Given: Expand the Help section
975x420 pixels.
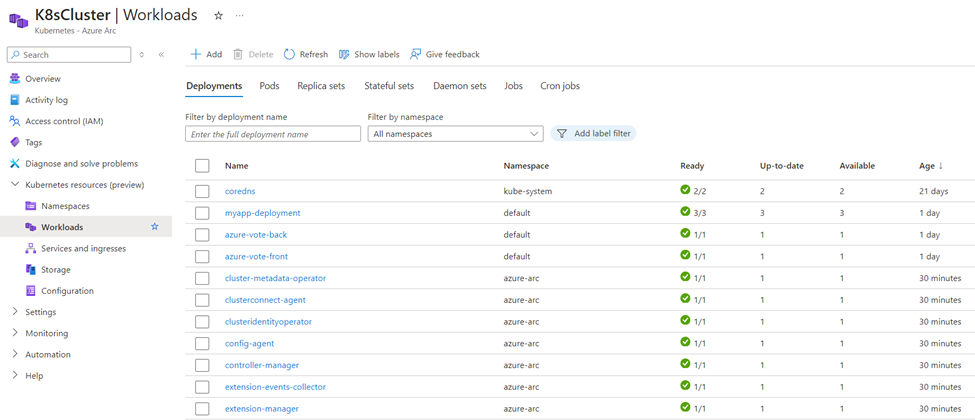Looking at the screenshot, I should point(15,375).
